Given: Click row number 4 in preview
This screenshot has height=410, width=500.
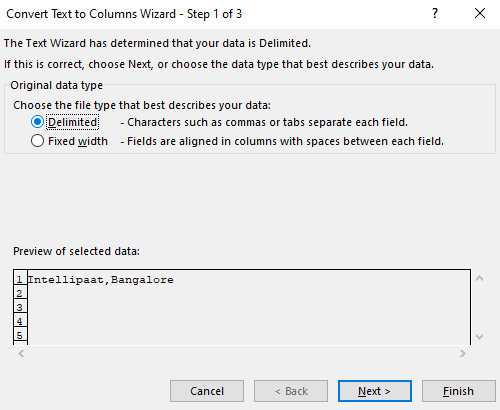Looking at the screenshot, I should (x=20, y=321).
